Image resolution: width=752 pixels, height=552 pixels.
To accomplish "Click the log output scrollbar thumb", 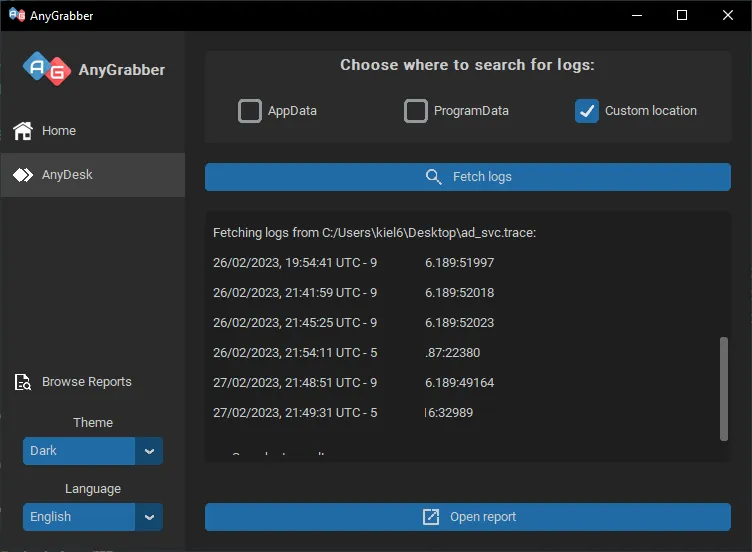I will tap(724, 388).
